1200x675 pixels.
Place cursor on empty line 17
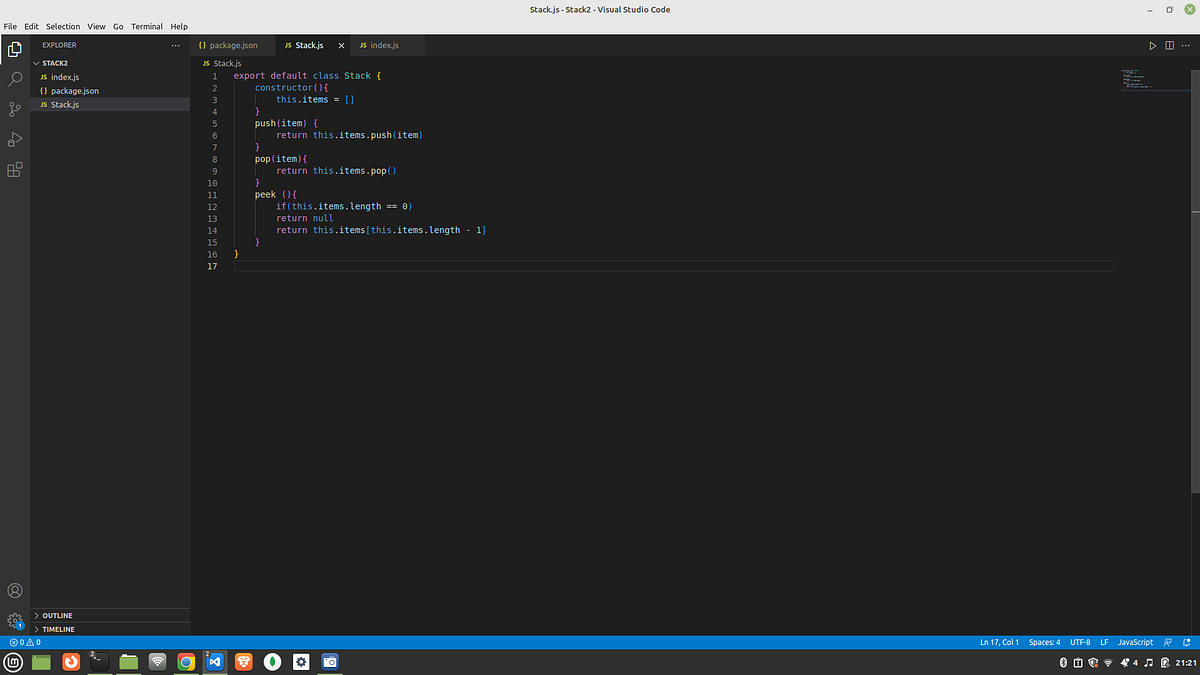coord(674,266)
